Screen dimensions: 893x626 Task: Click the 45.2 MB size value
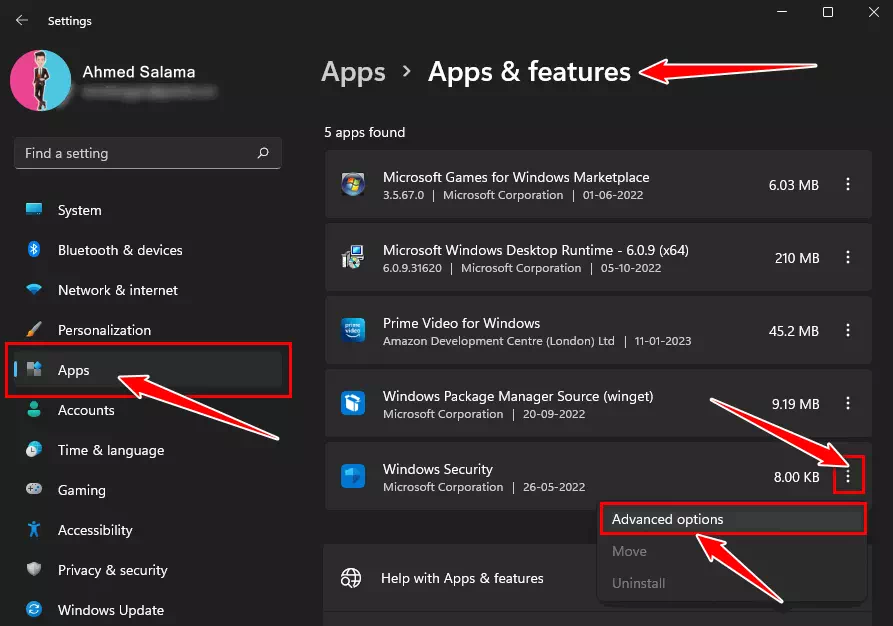point(794,331)
